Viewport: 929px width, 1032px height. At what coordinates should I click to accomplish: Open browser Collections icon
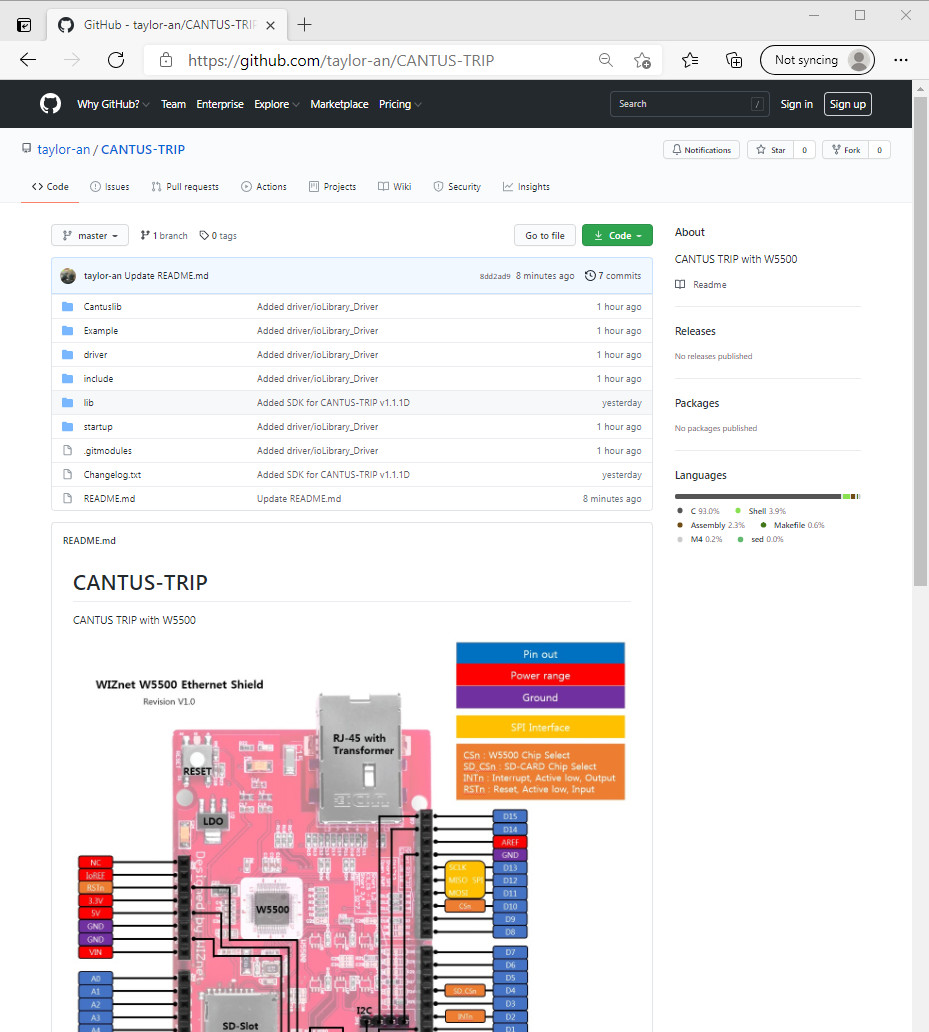[x=734, y=61]
